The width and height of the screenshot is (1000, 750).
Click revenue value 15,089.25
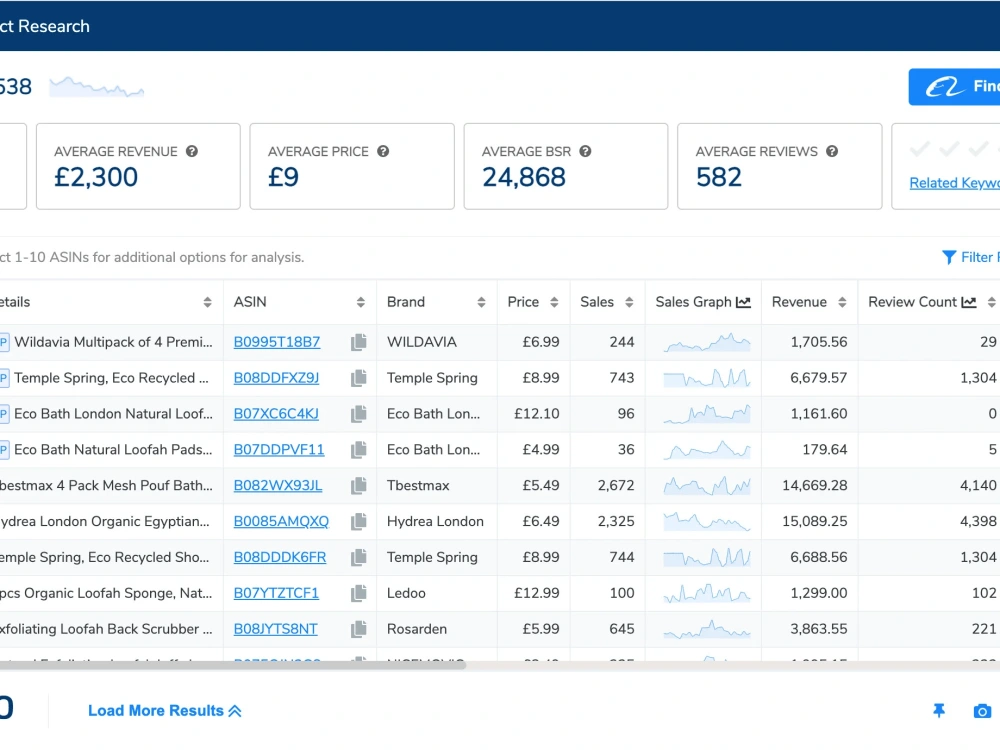point(815,521)
